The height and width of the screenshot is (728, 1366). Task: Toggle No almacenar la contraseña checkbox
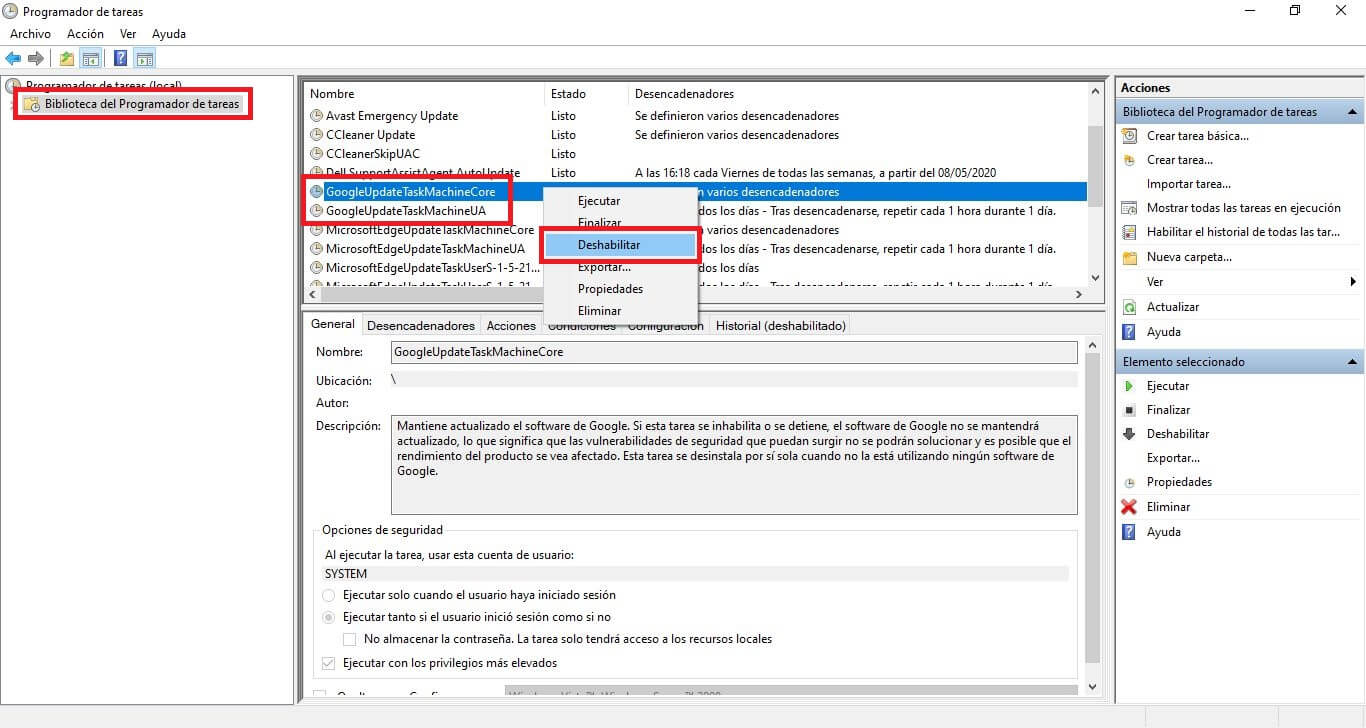click(350, 639)
